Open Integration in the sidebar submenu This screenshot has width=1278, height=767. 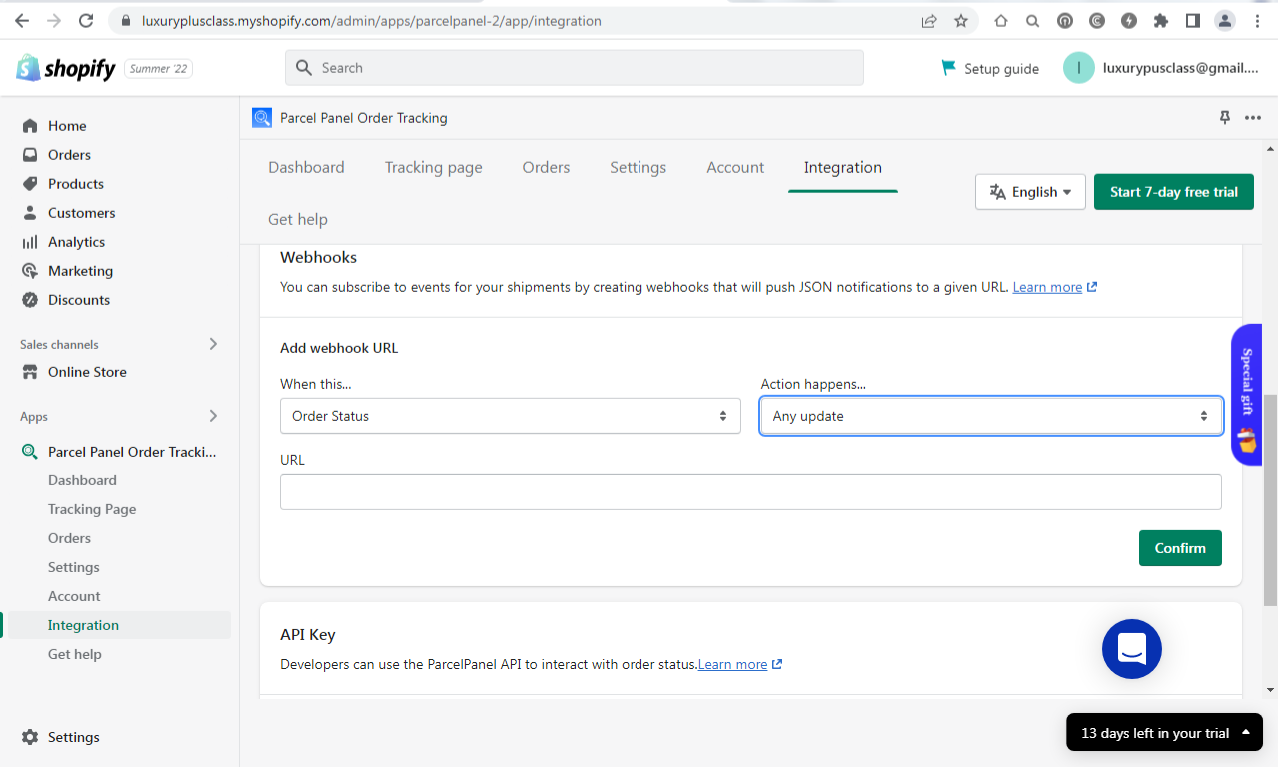[x=83, y=625]
